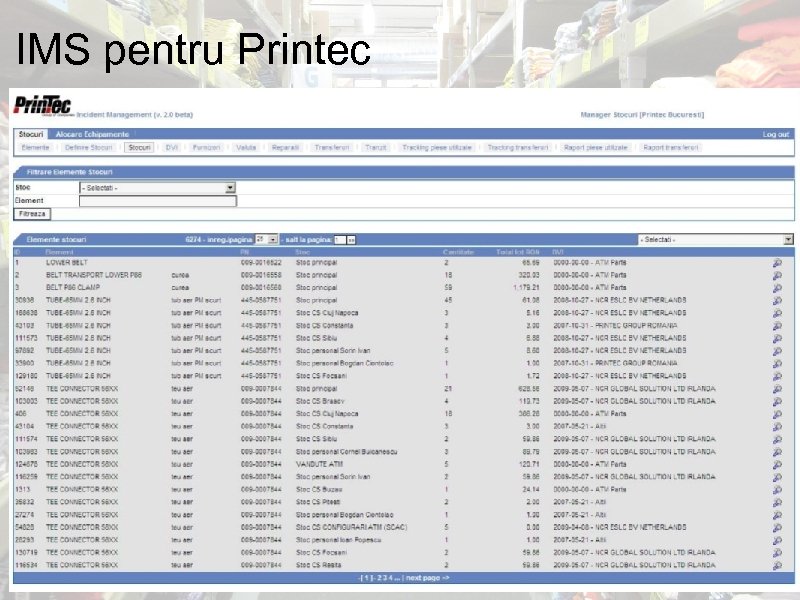This screenshot has width=800, height=600.
Task: Go to page 4 in pagination
Action: point(390,578)
